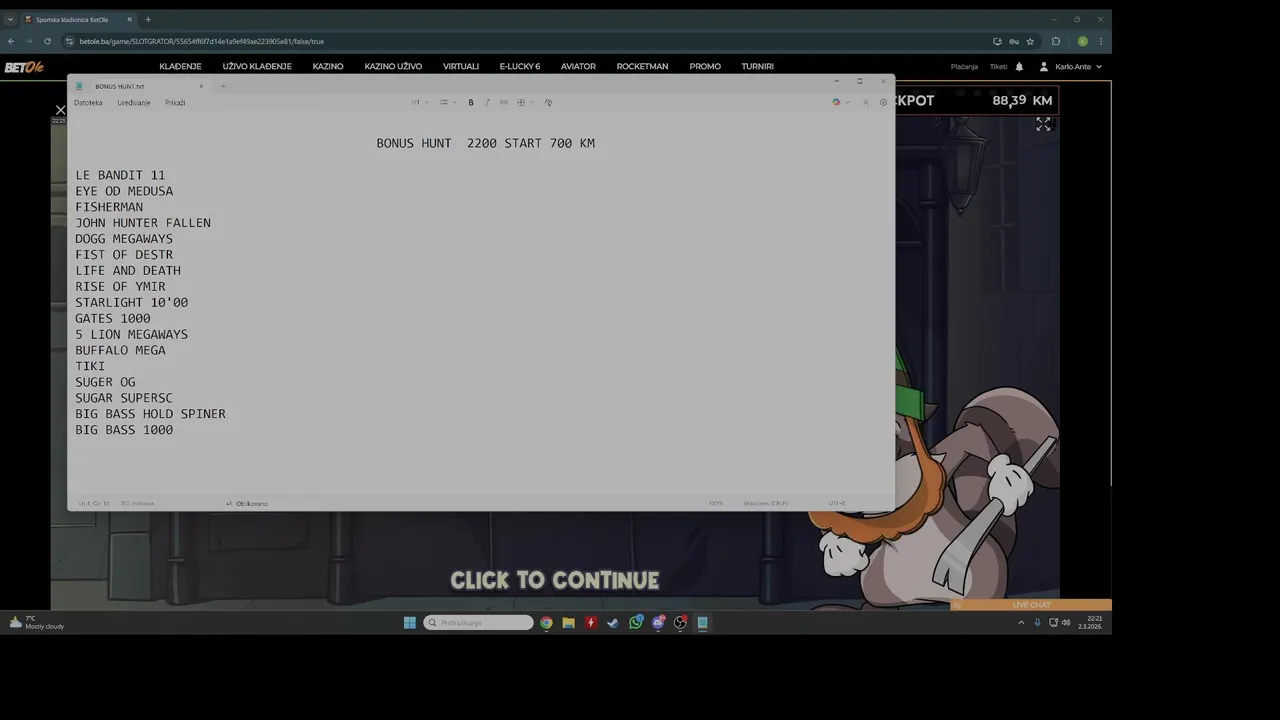Toggle fullscreen for the slot game
Image resolution: width=1280 pixels, height=720 pixels.
pos(1043,124)
